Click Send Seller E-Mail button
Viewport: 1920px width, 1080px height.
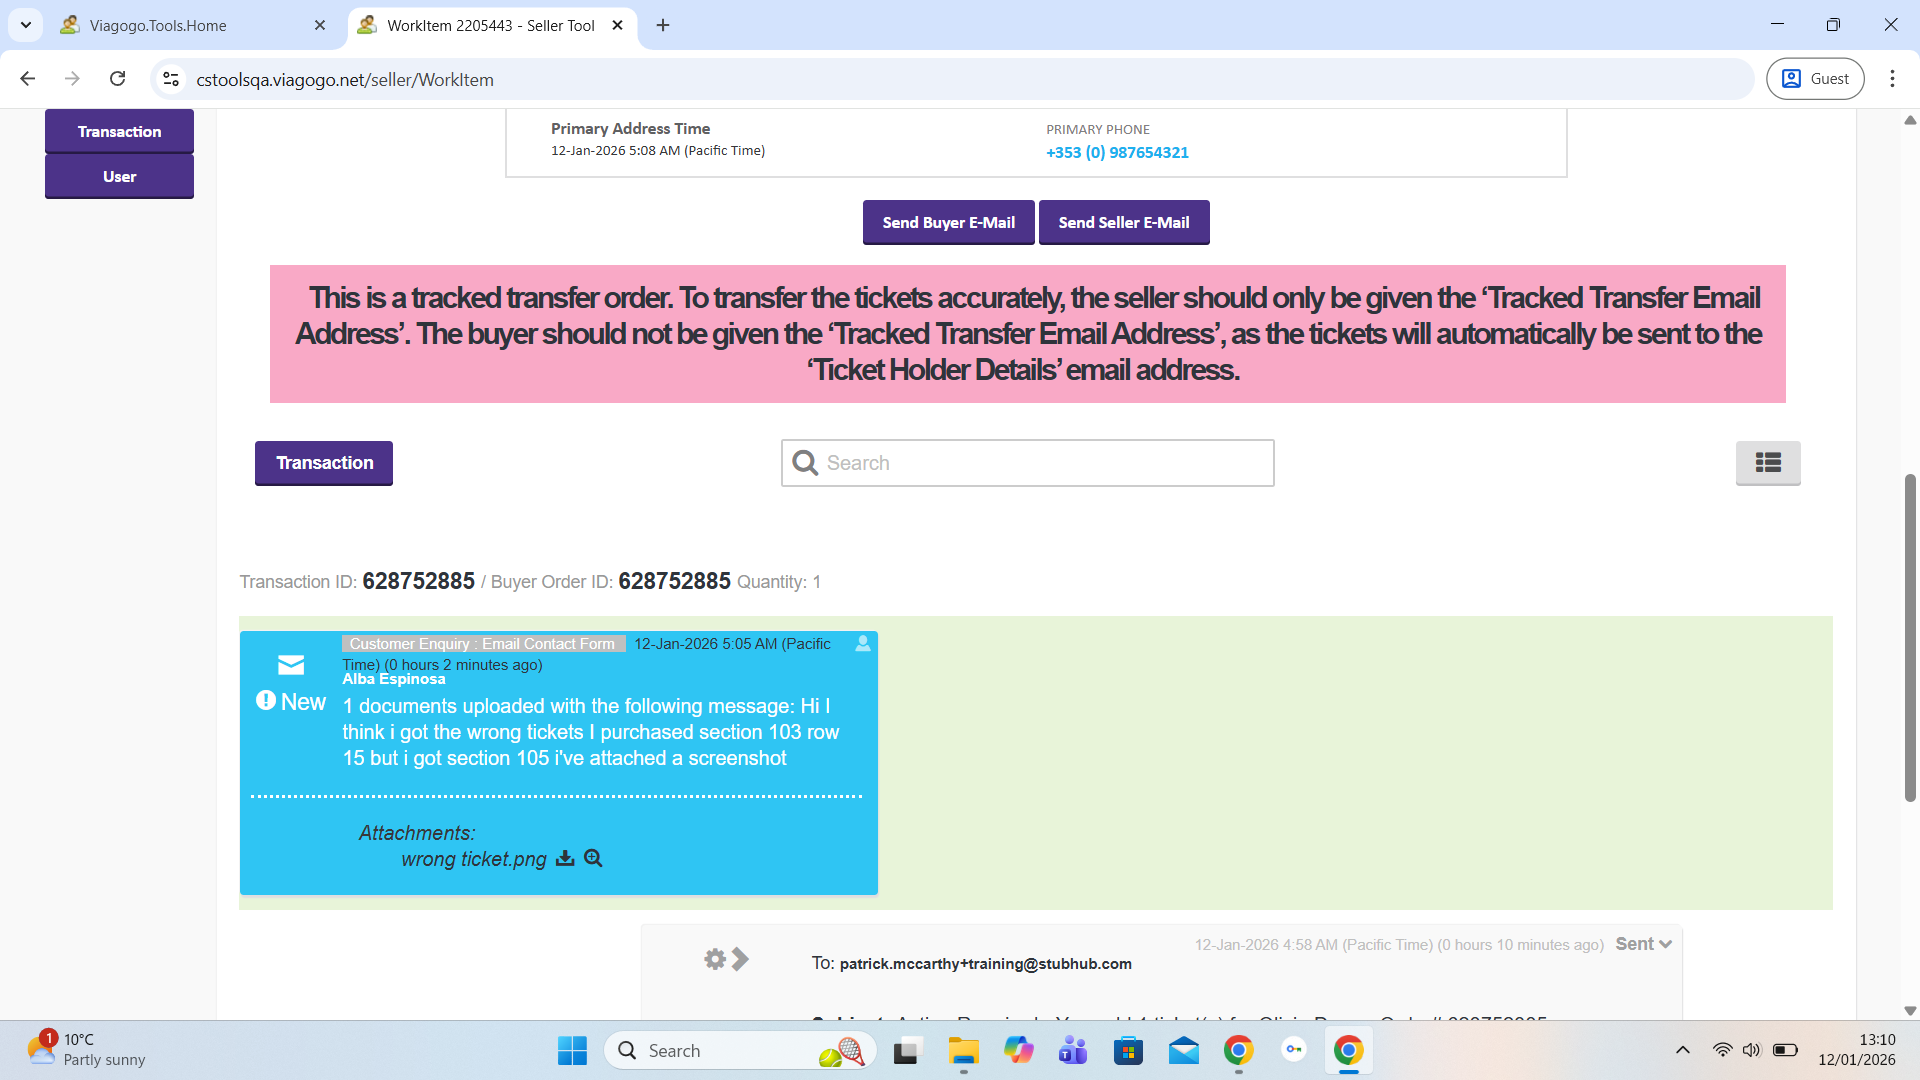click(1124, 222)
